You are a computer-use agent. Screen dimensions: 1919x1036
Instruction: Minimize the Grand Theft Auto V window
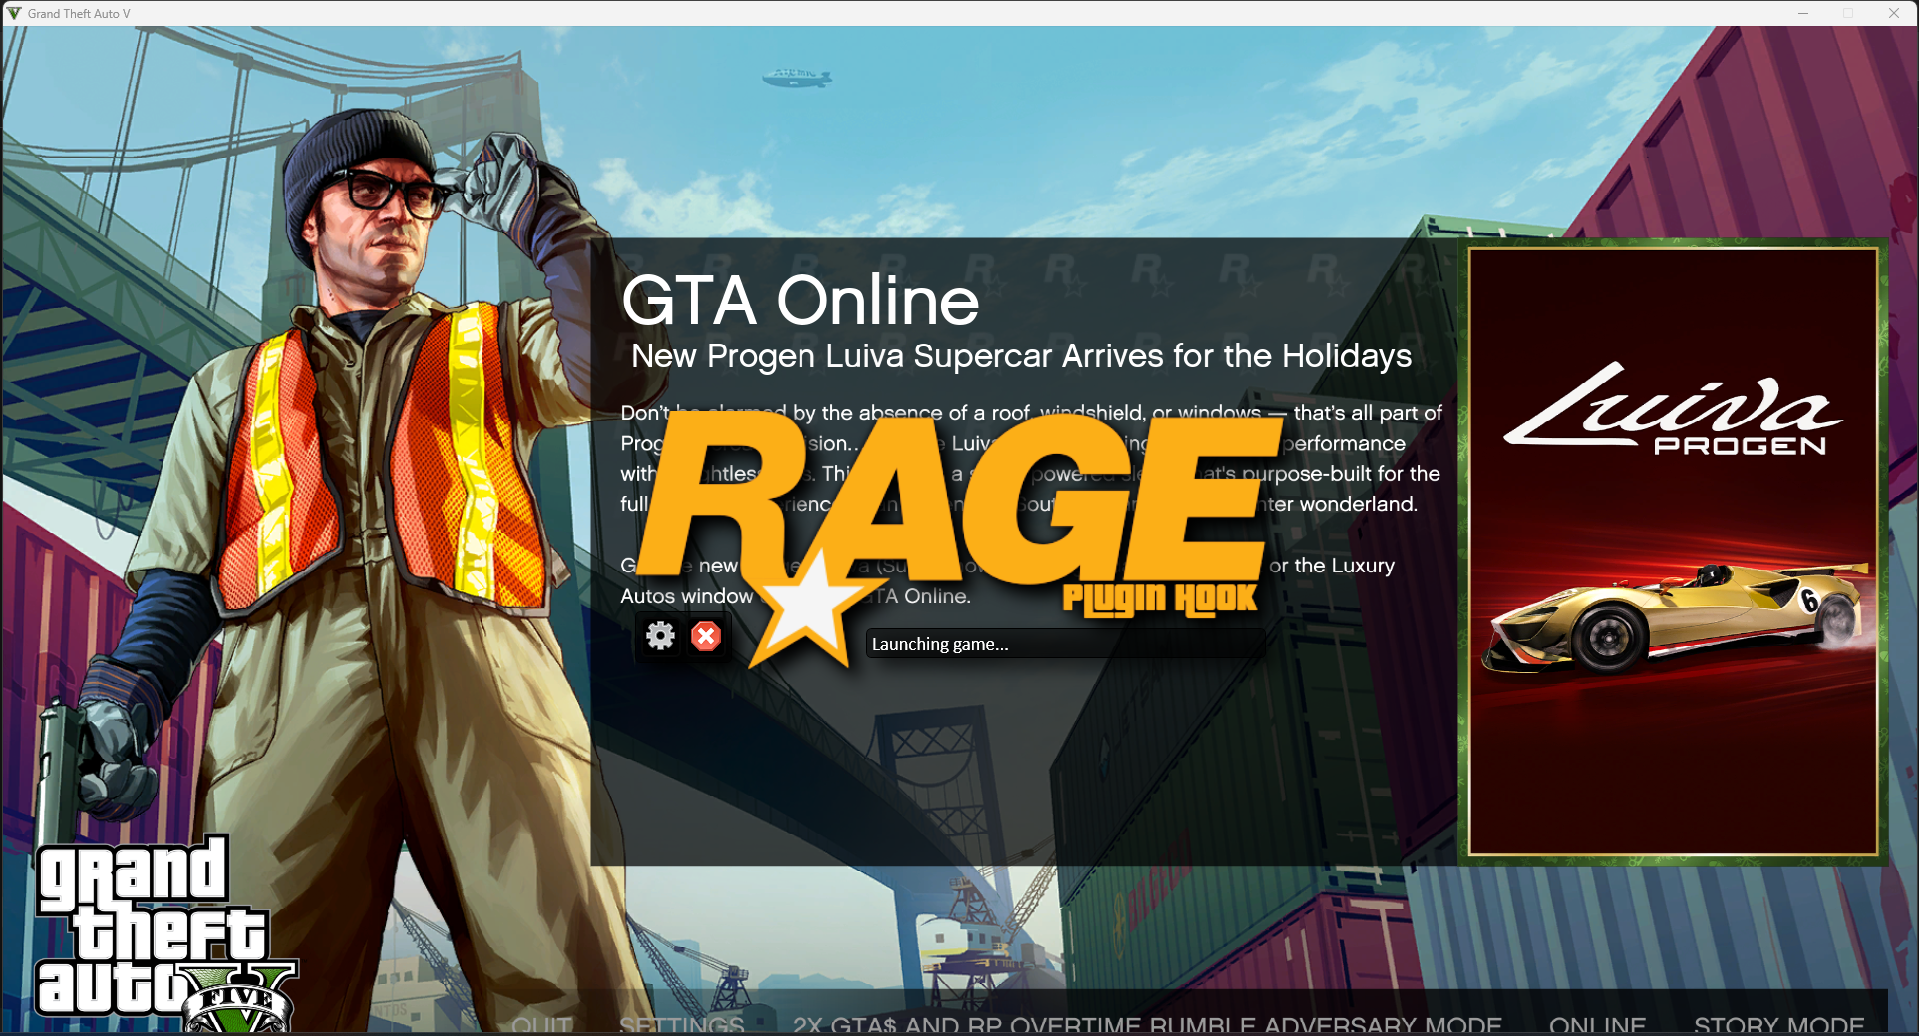[1803, 13]
